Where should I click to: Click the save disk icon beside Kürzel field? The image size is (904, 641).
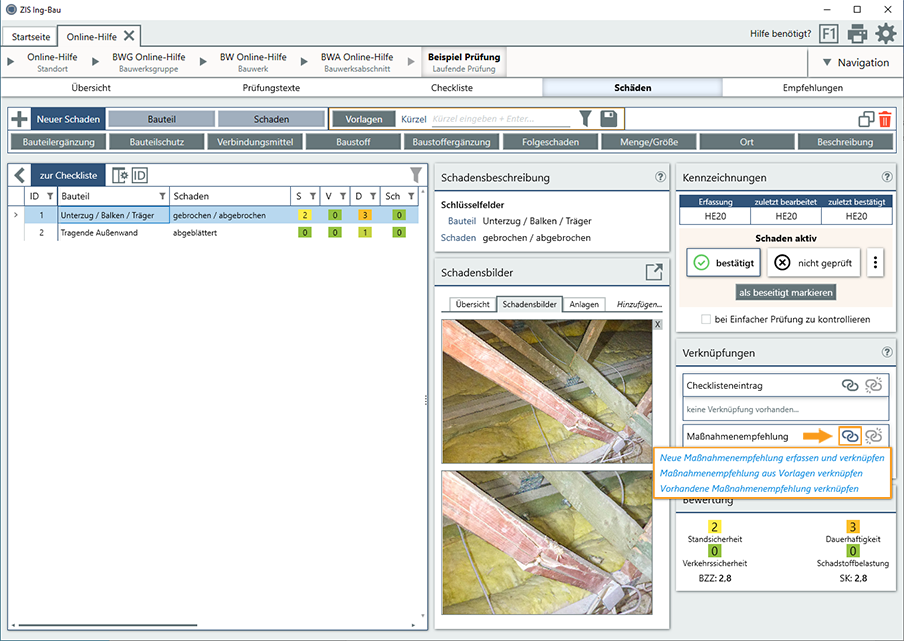tap(608, 119)
